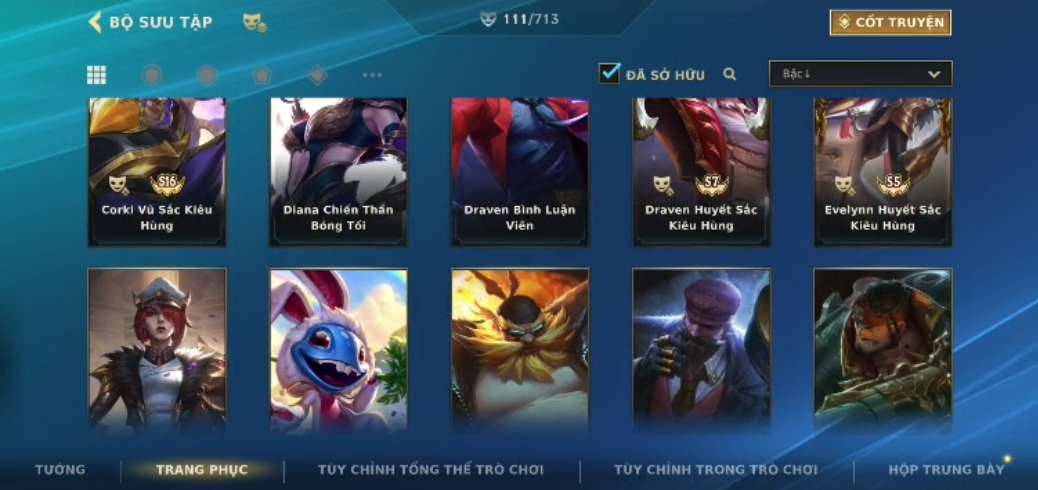Open the Hộp Trưng Bày tab
The image size is (1038, 490).
pyautogui.click(x=946, y=469)
